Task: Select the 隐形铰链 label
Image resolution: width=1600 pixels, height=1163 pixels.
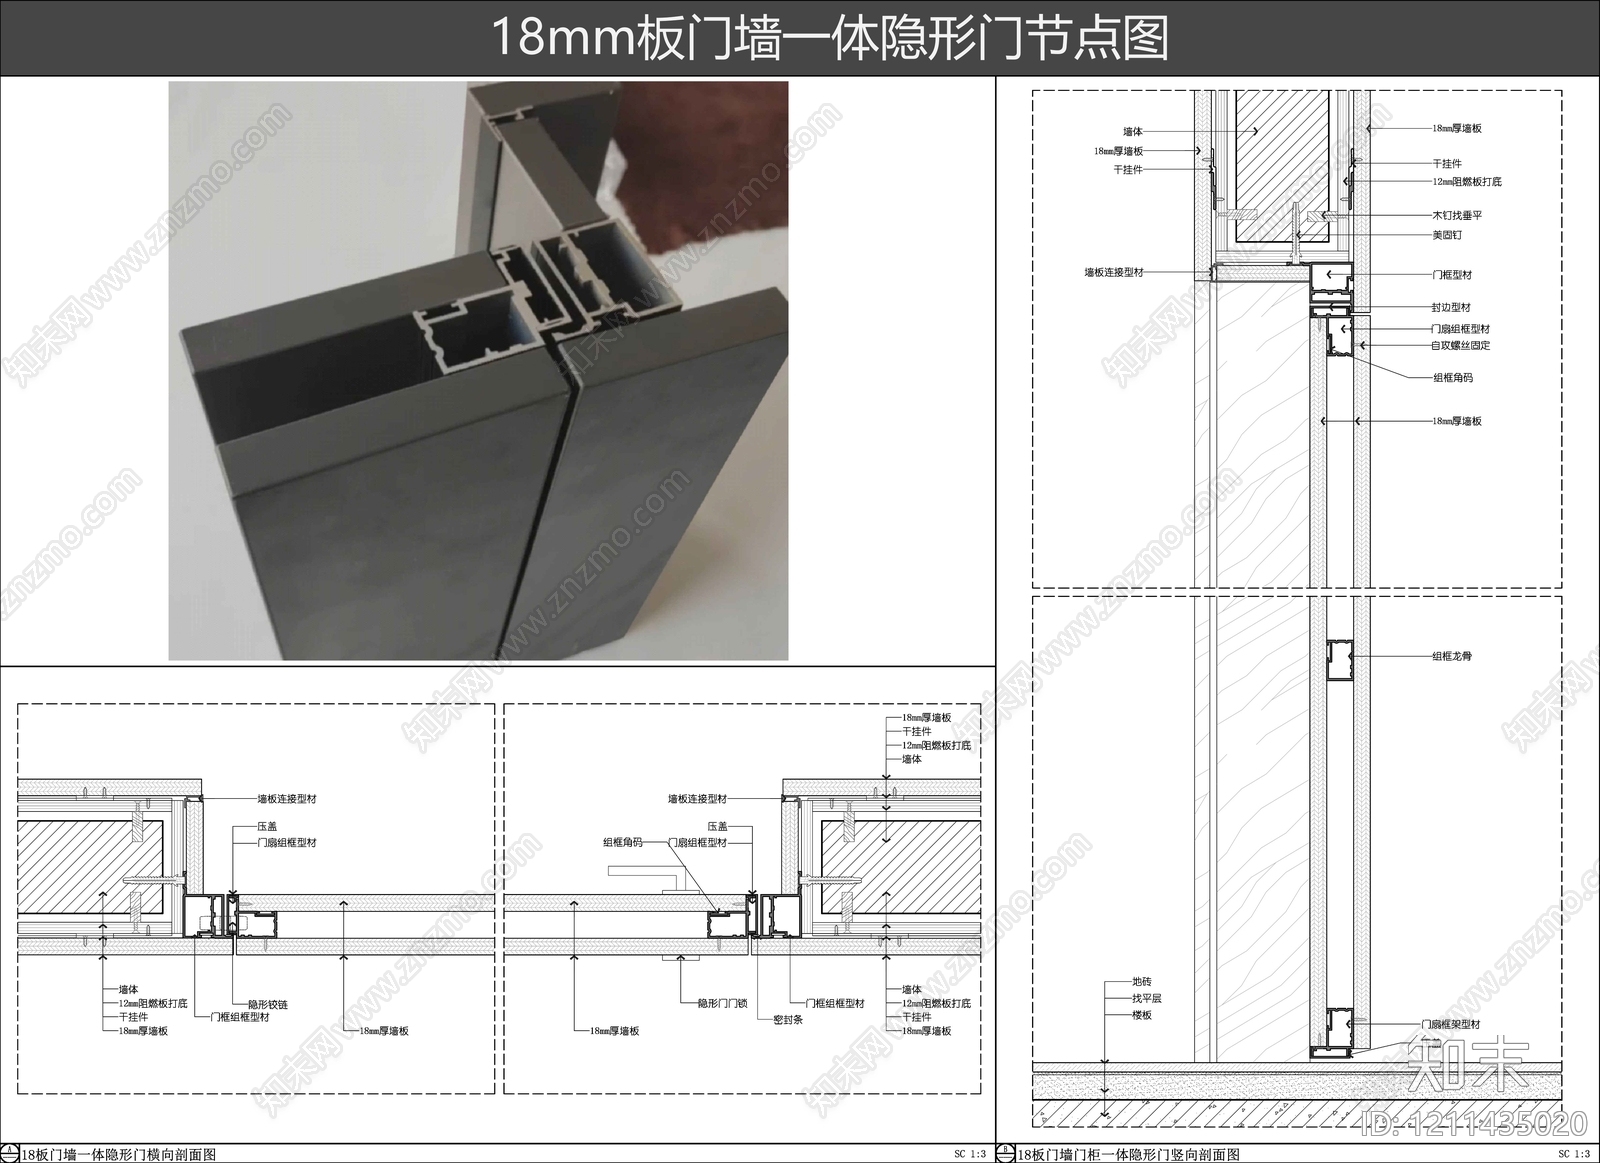Action: [x=267, y=1004]
